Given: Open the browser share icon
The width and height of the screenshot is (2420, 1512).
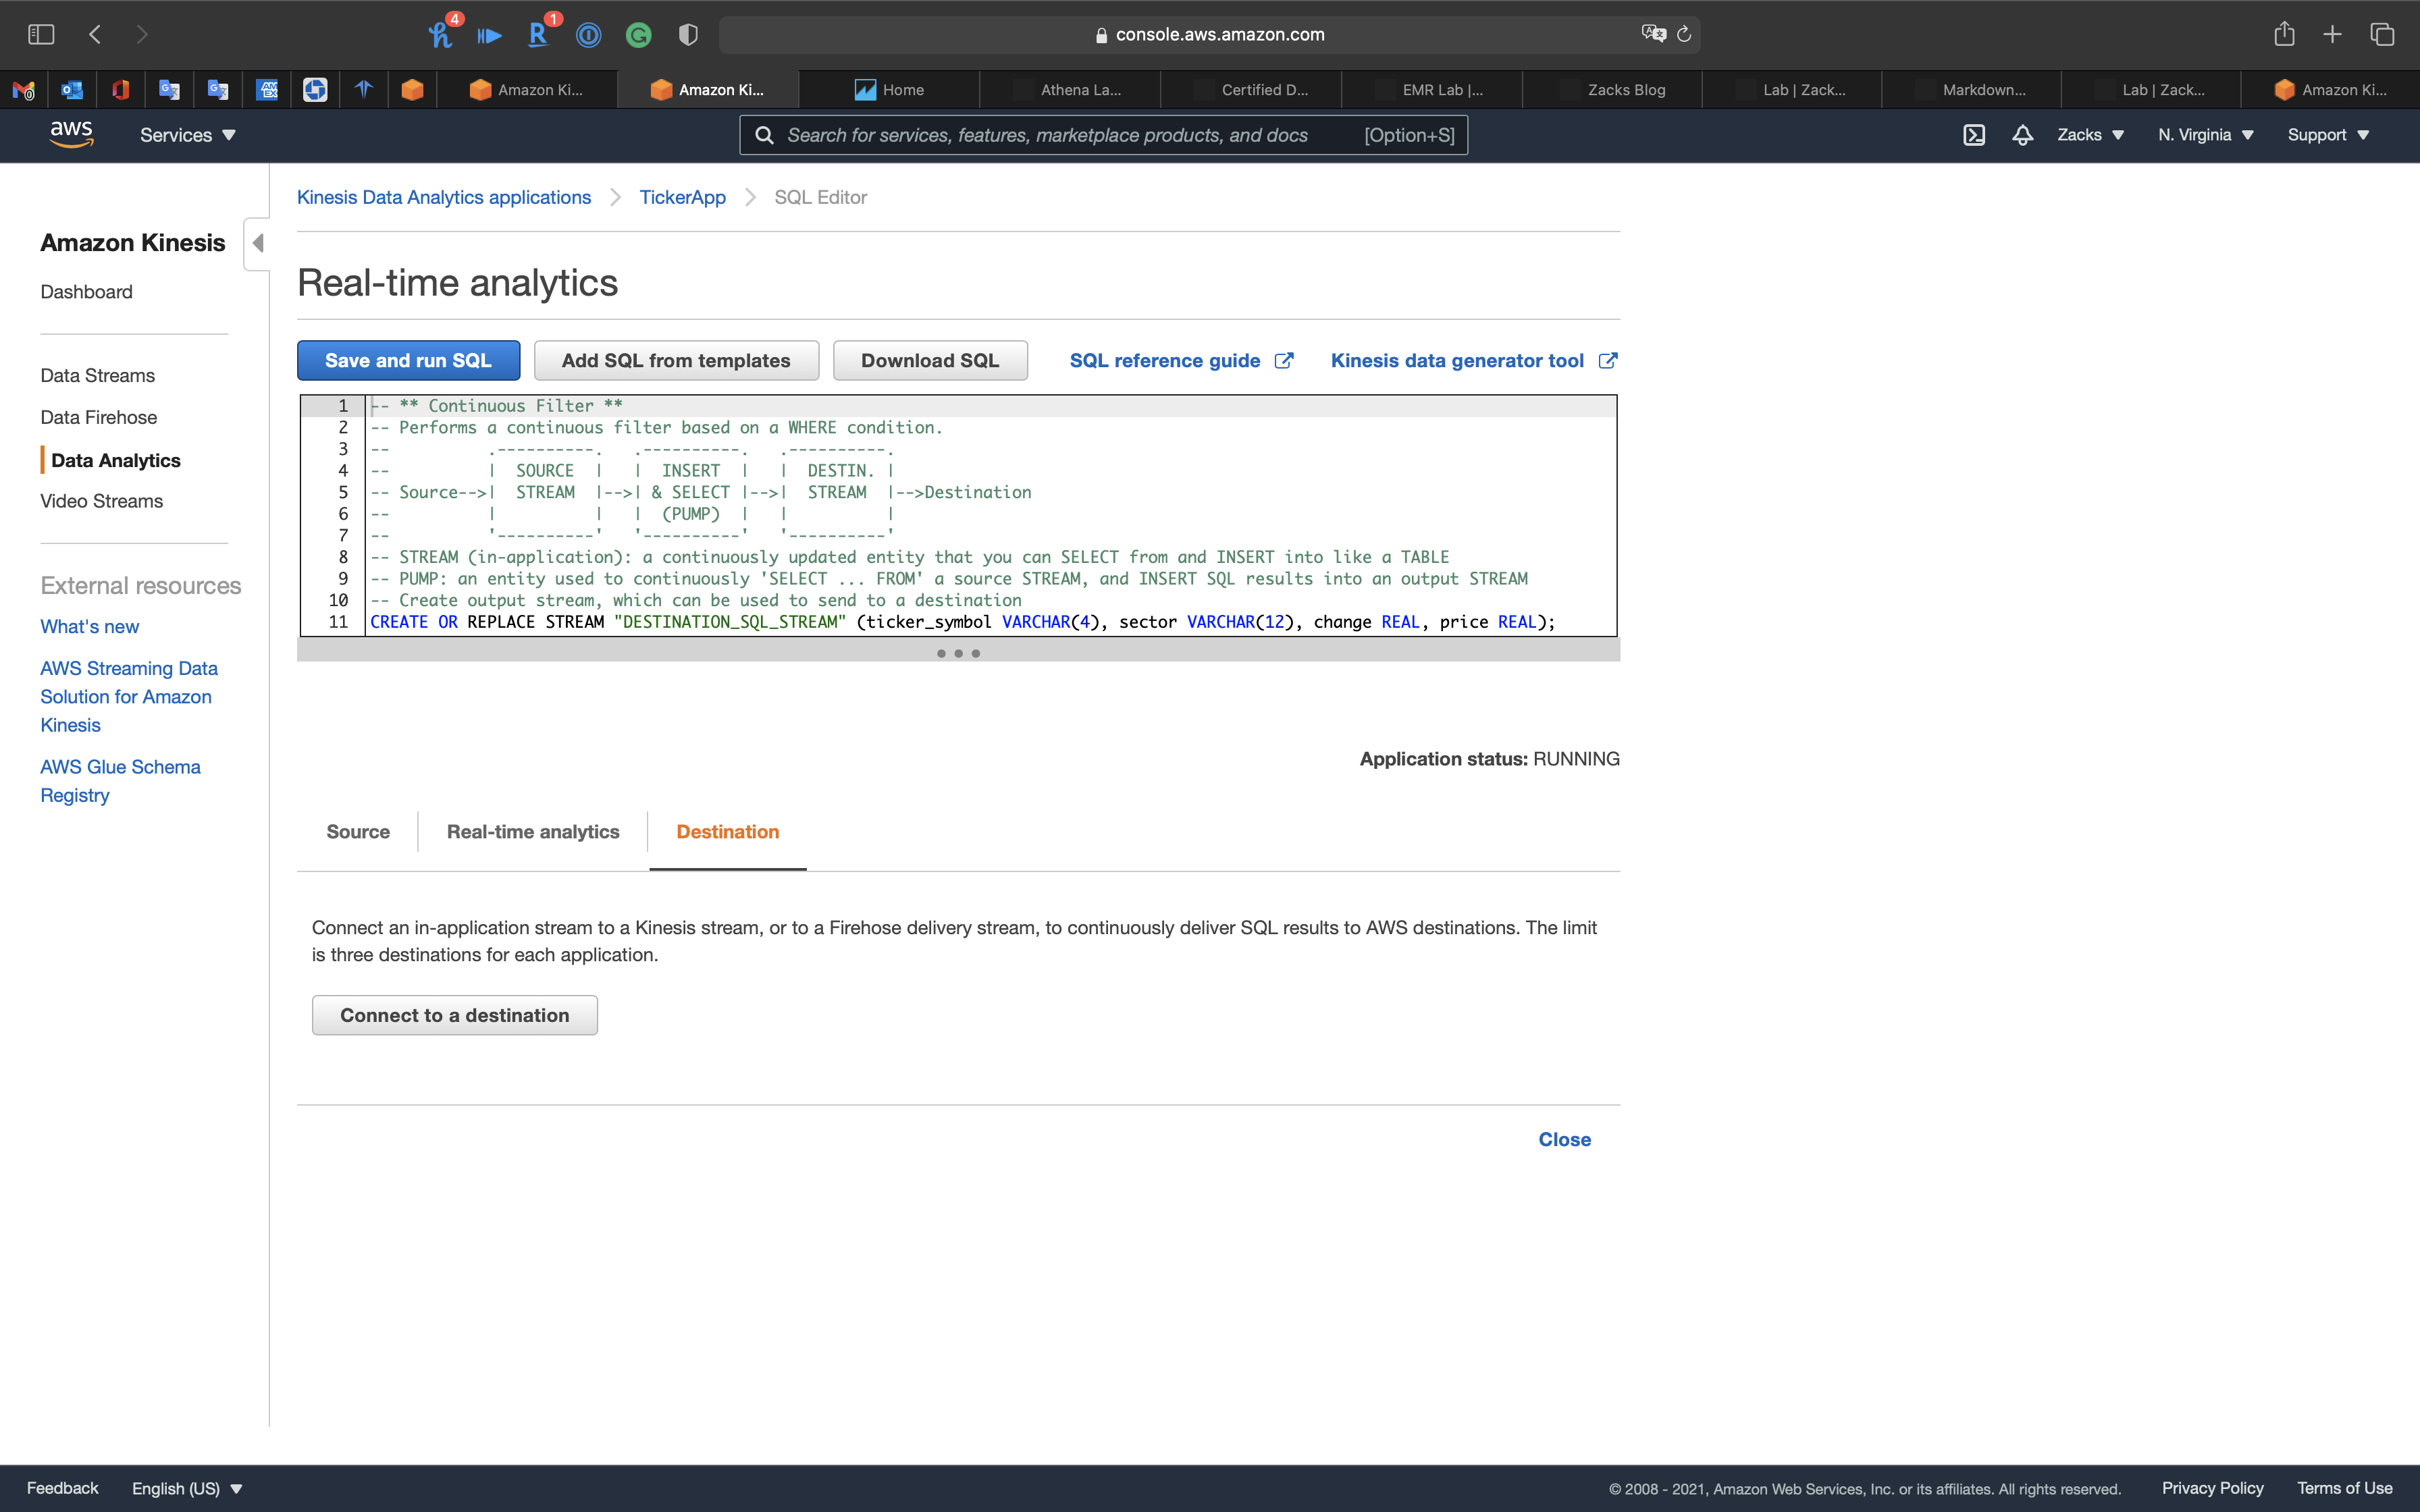Looking at the screenshot, I should point(2284,34).
